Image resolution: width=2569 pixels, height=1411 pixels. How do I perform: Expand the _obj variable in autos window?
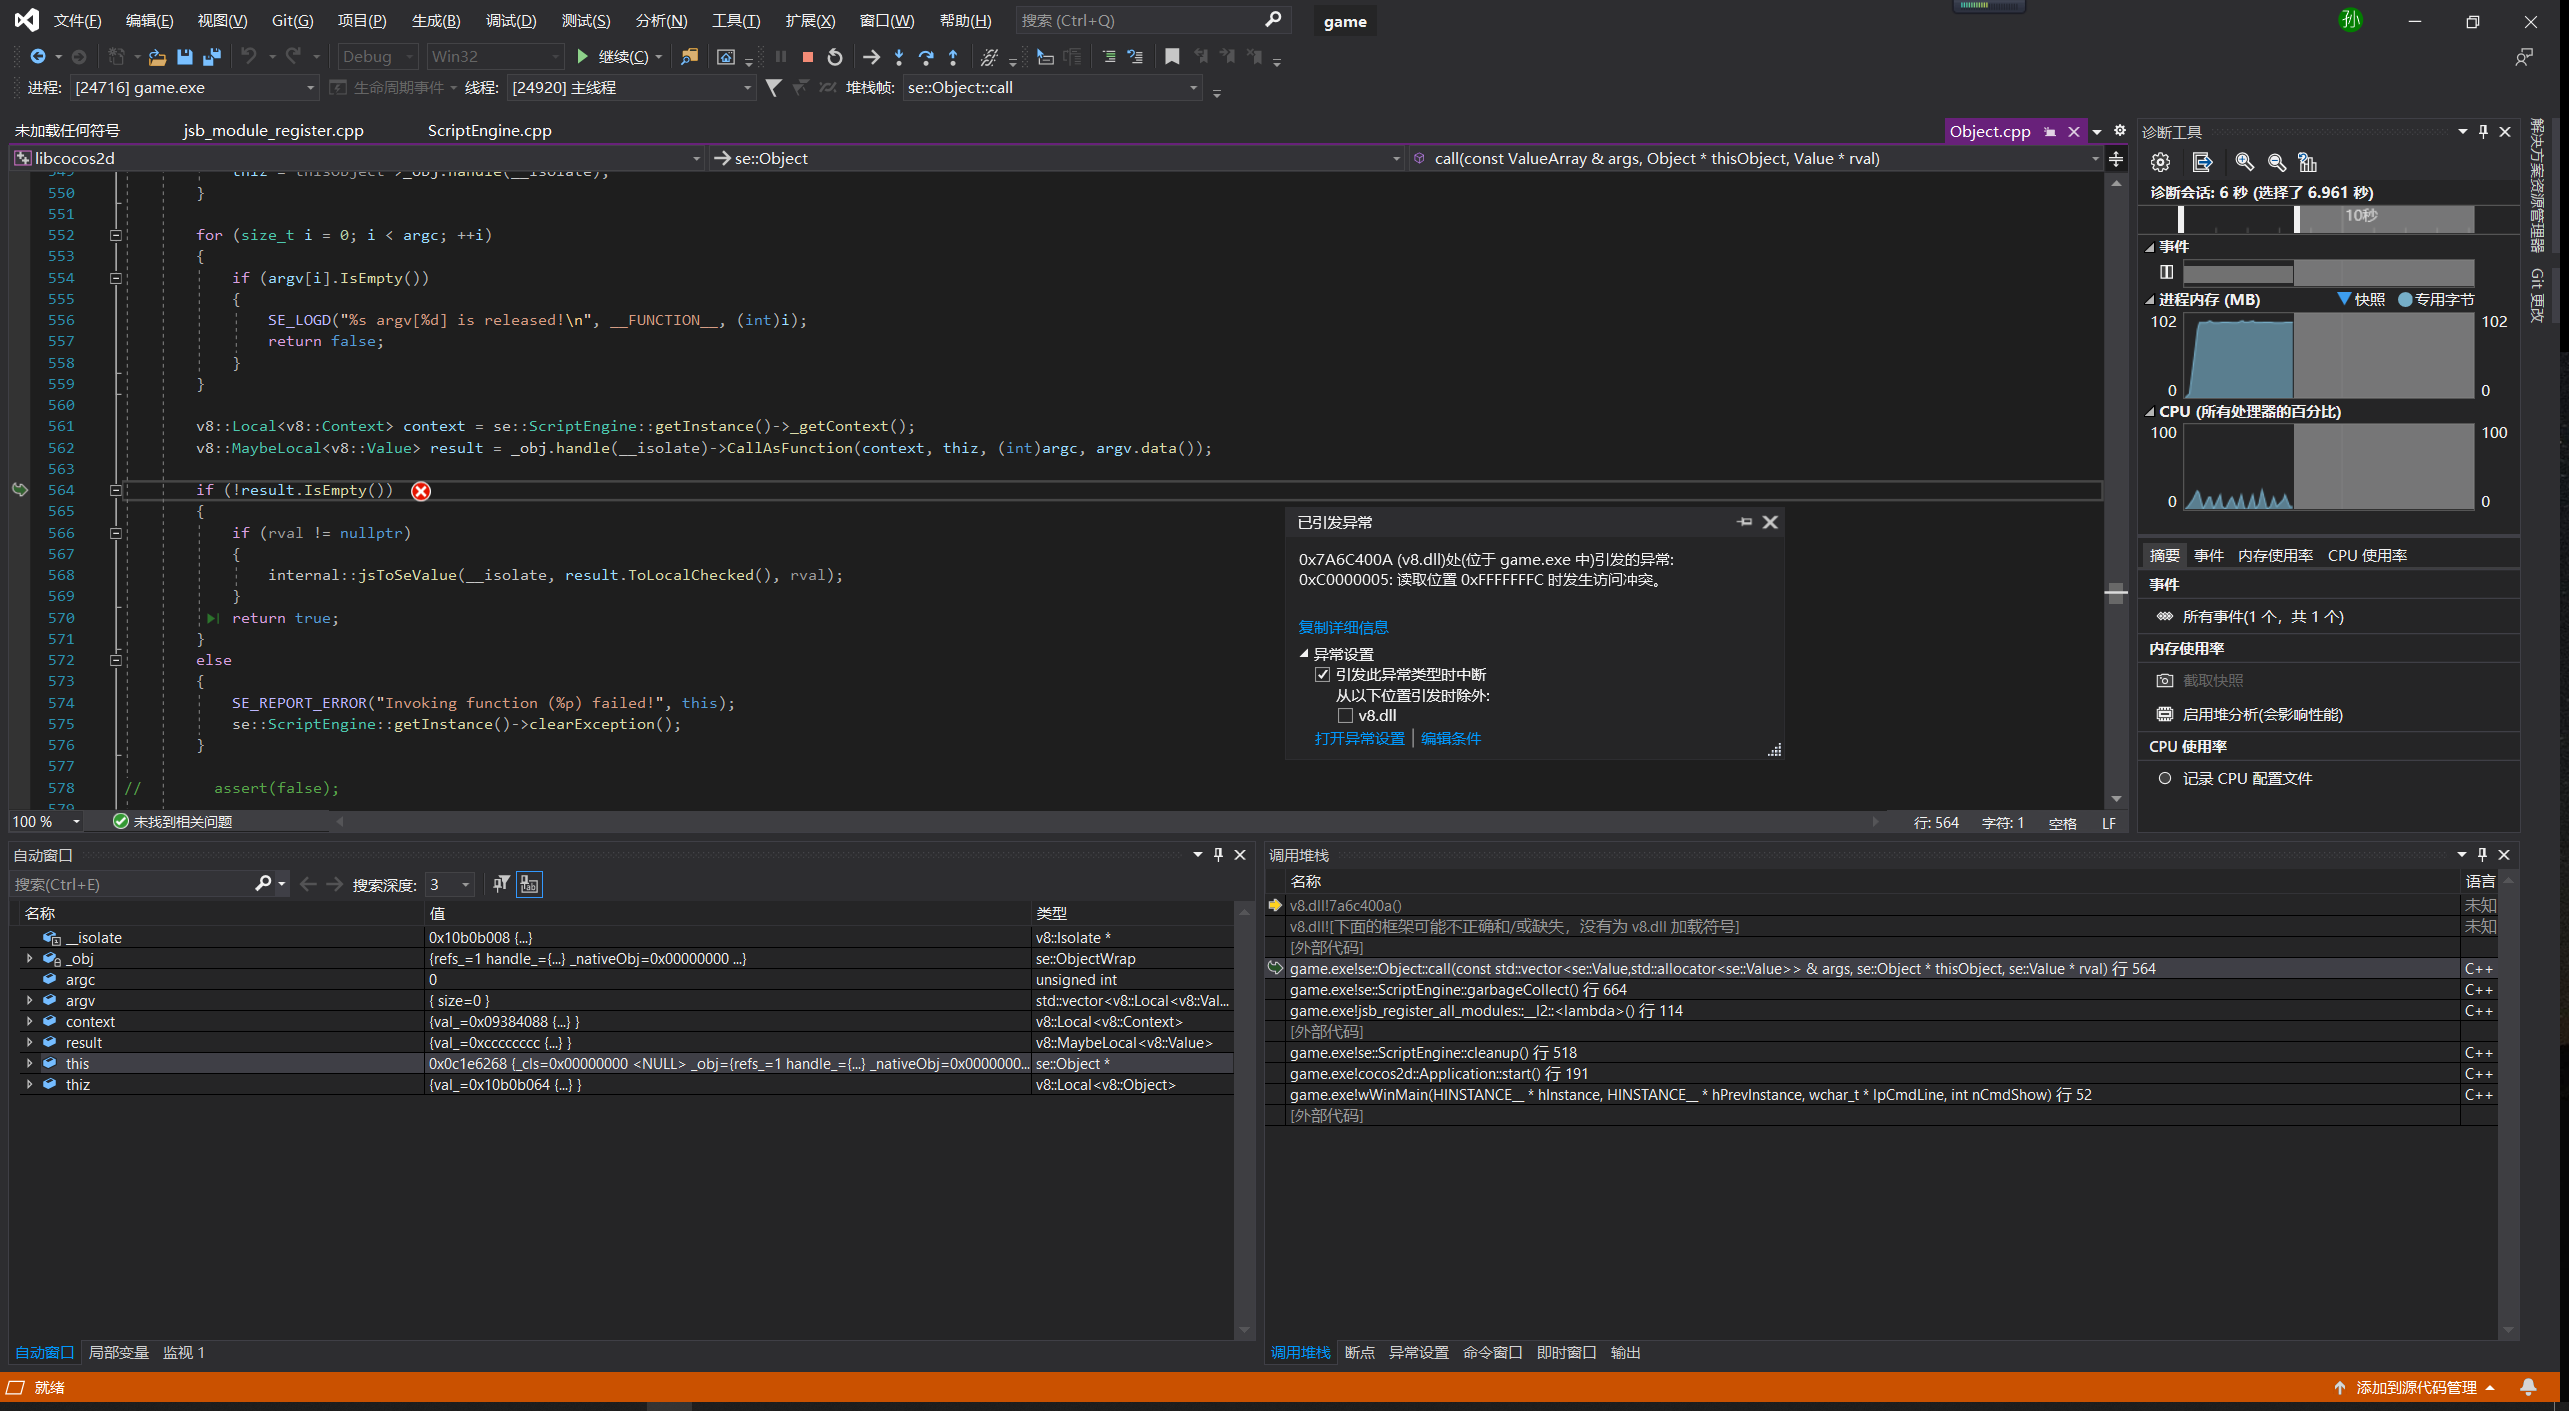point(29,959)
